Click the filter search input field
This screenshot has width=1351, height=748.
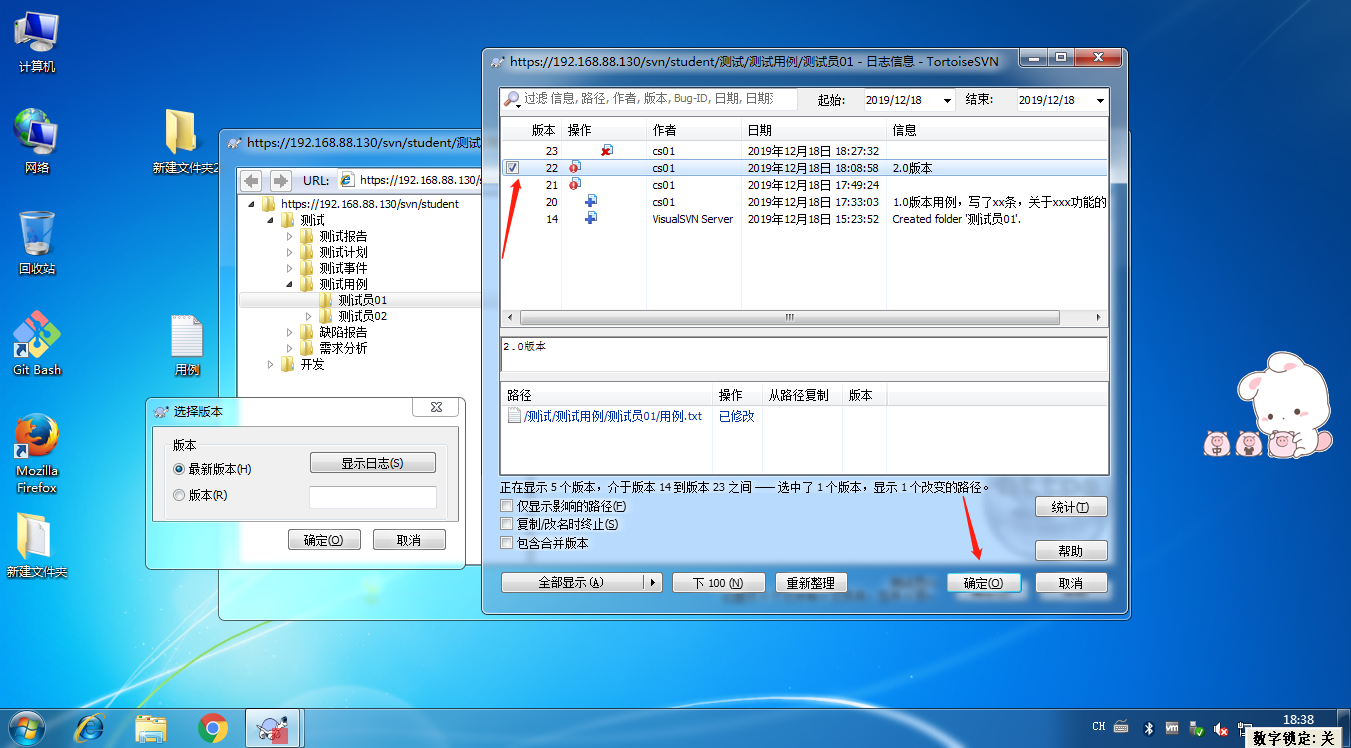click(660, 99)
